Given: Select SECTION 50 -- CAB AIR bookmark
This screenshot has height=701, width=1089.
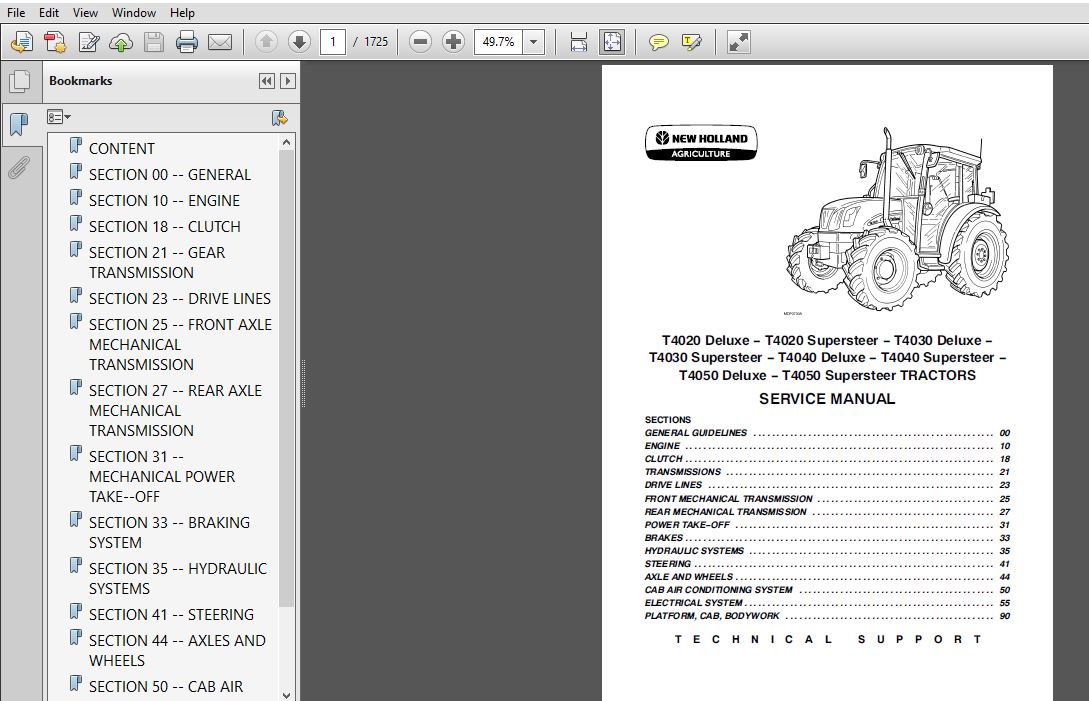Looking at the screenshot, I should coord(166,686).
